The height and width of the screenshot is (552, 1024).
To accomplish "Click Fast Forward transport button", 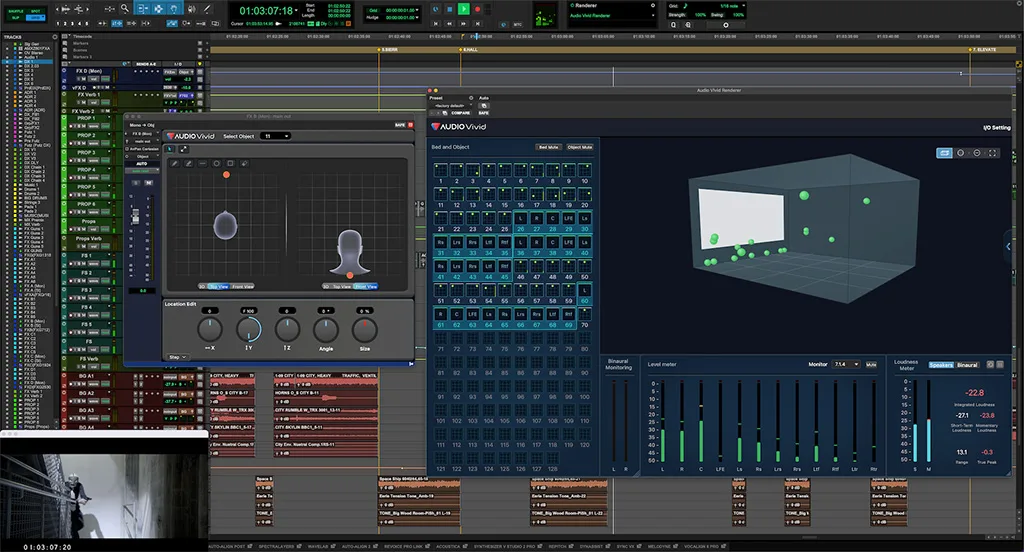I will click(x=464, y=24).
